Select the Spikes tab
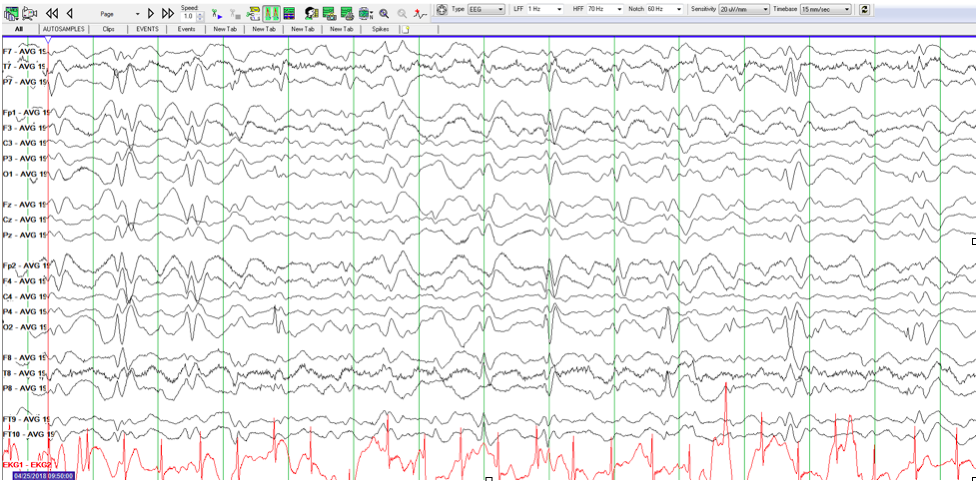This screenshot has height=481, width=976. [380, 29]
